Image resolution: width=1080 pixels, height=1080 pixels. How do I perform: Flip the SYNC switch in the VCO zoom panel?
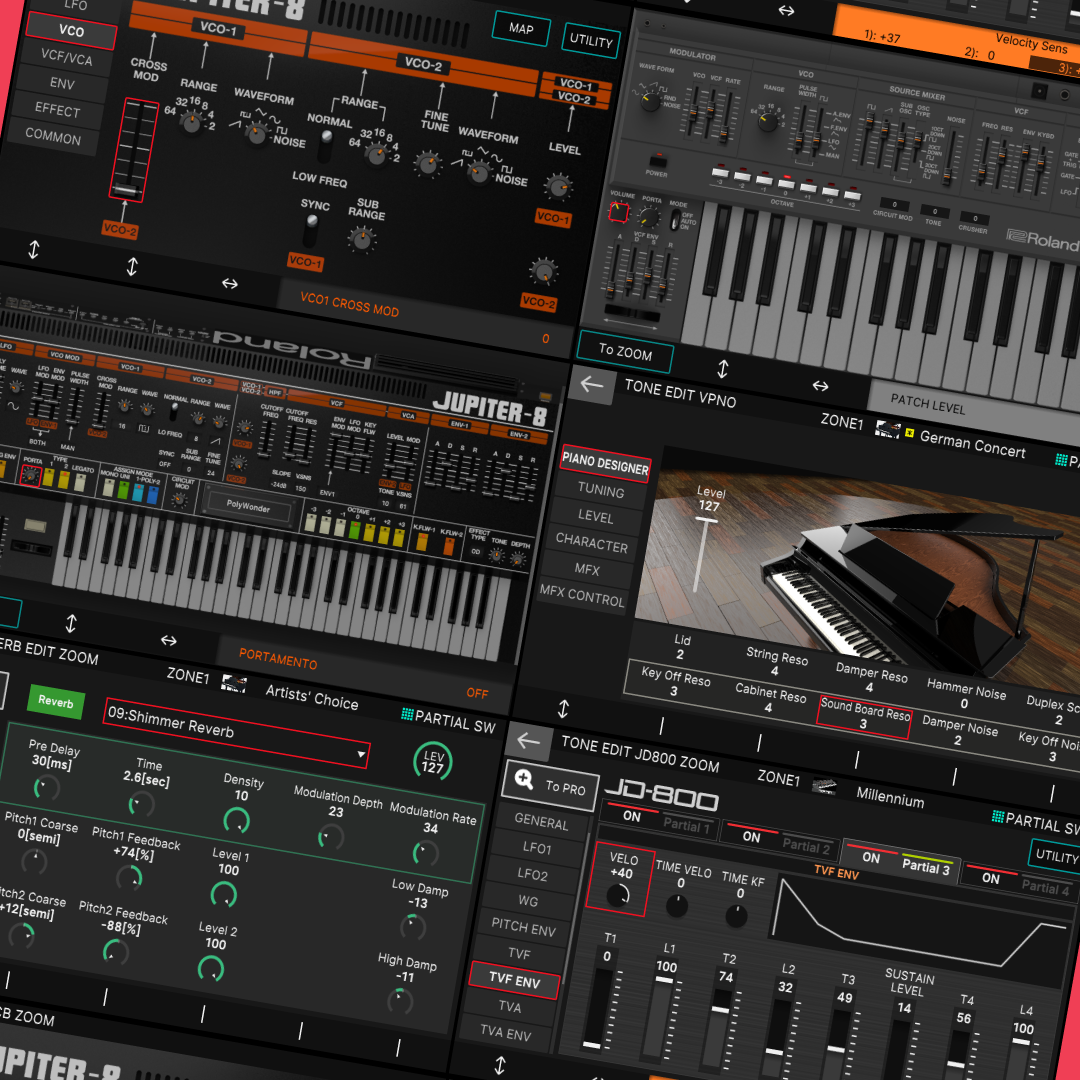point(311,231)
